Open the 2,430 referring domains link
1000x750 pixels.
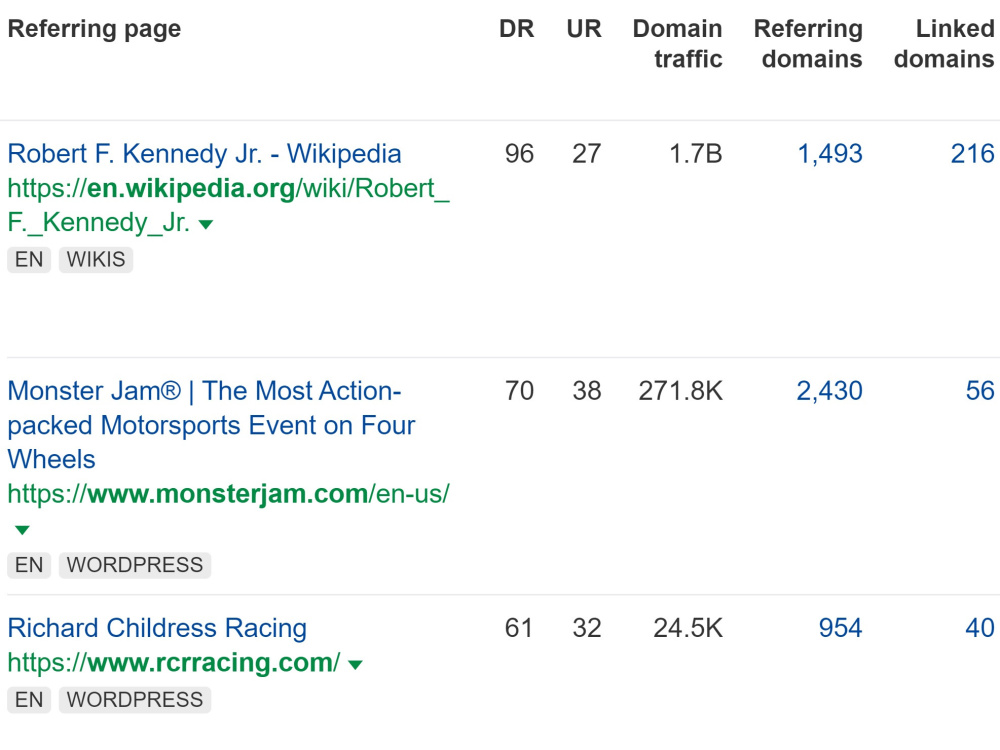829,391
